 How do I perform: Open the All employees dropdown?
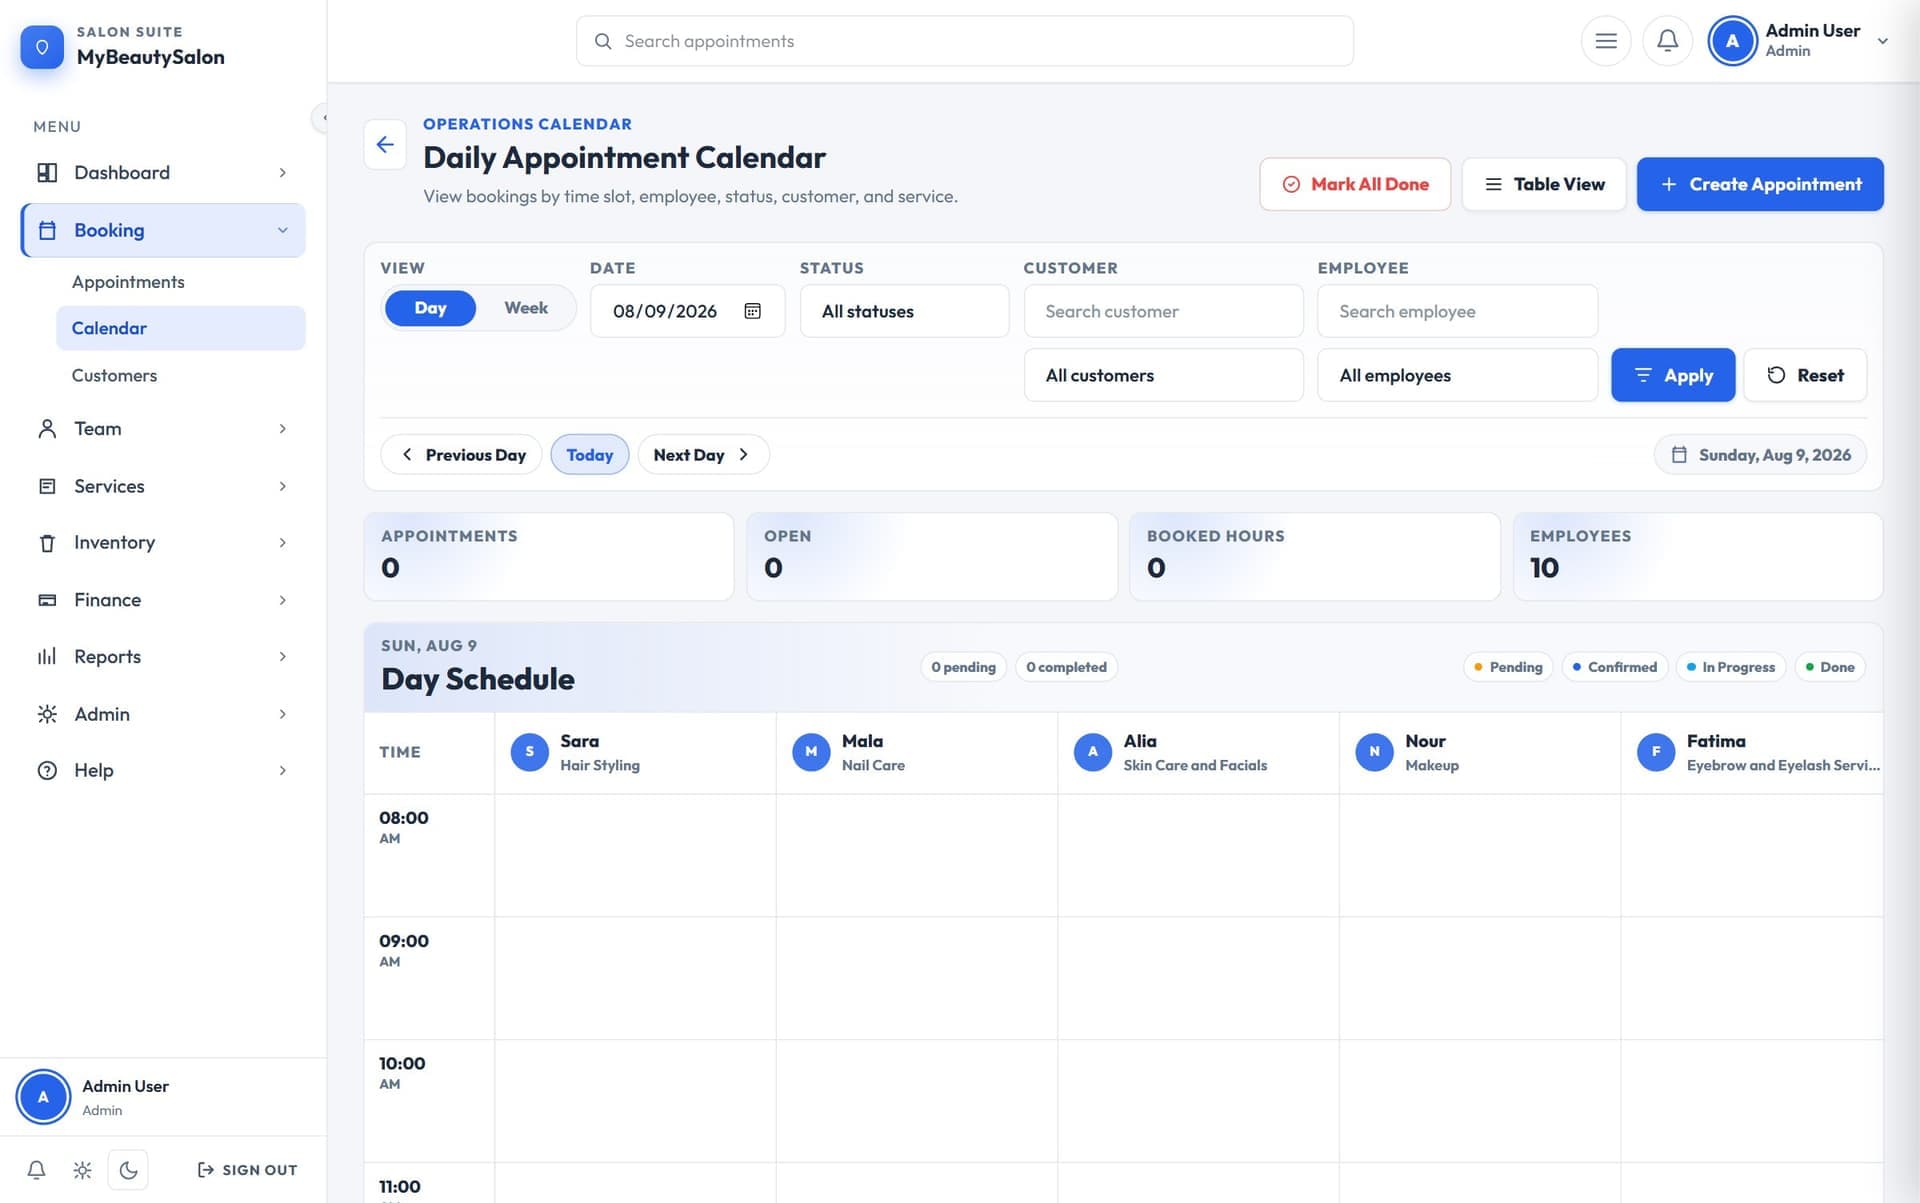1457,375
